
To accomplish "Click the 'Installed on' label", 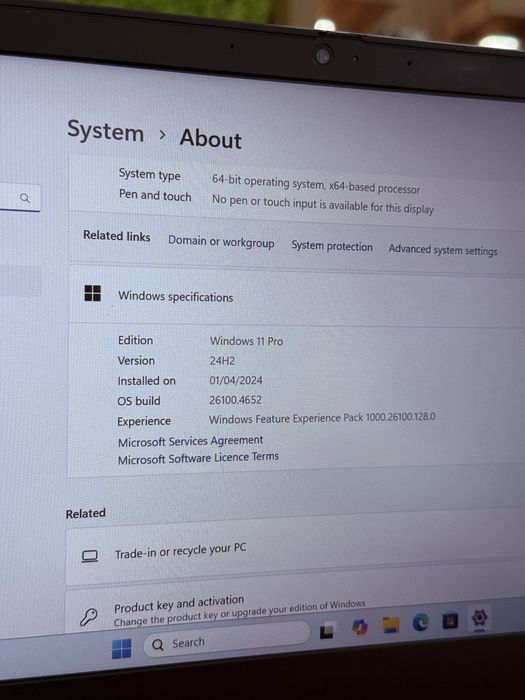I will 146,381.
